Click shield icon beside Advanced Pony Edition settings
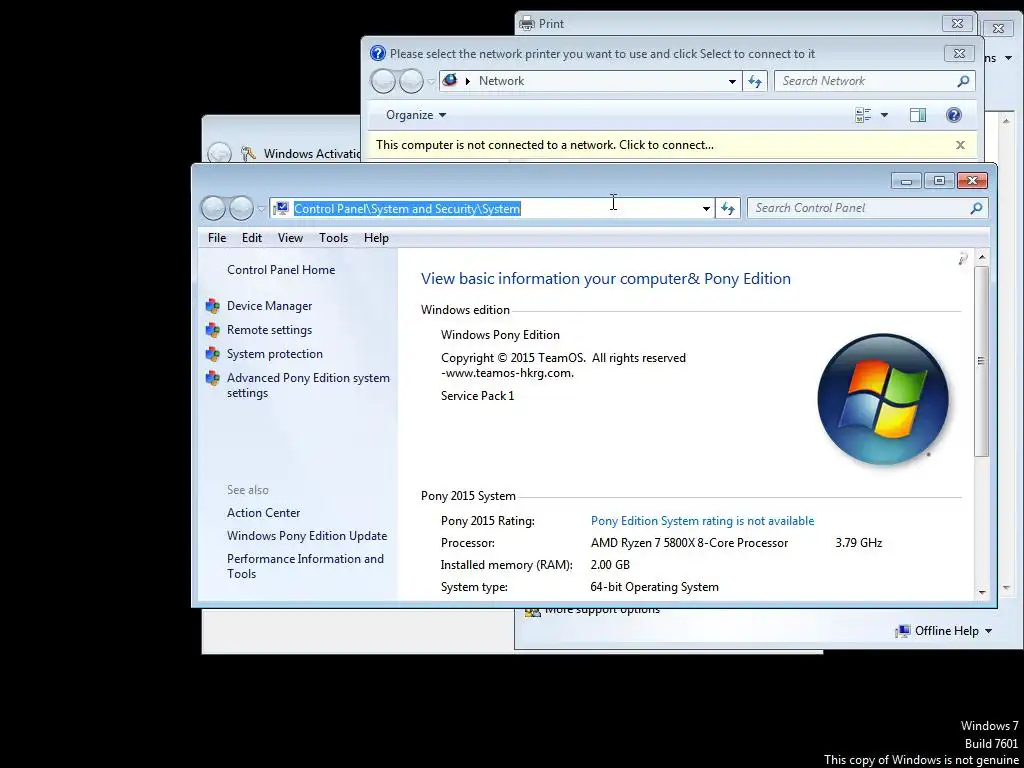This screenshot has width=1024, height=768. [212, 378]
